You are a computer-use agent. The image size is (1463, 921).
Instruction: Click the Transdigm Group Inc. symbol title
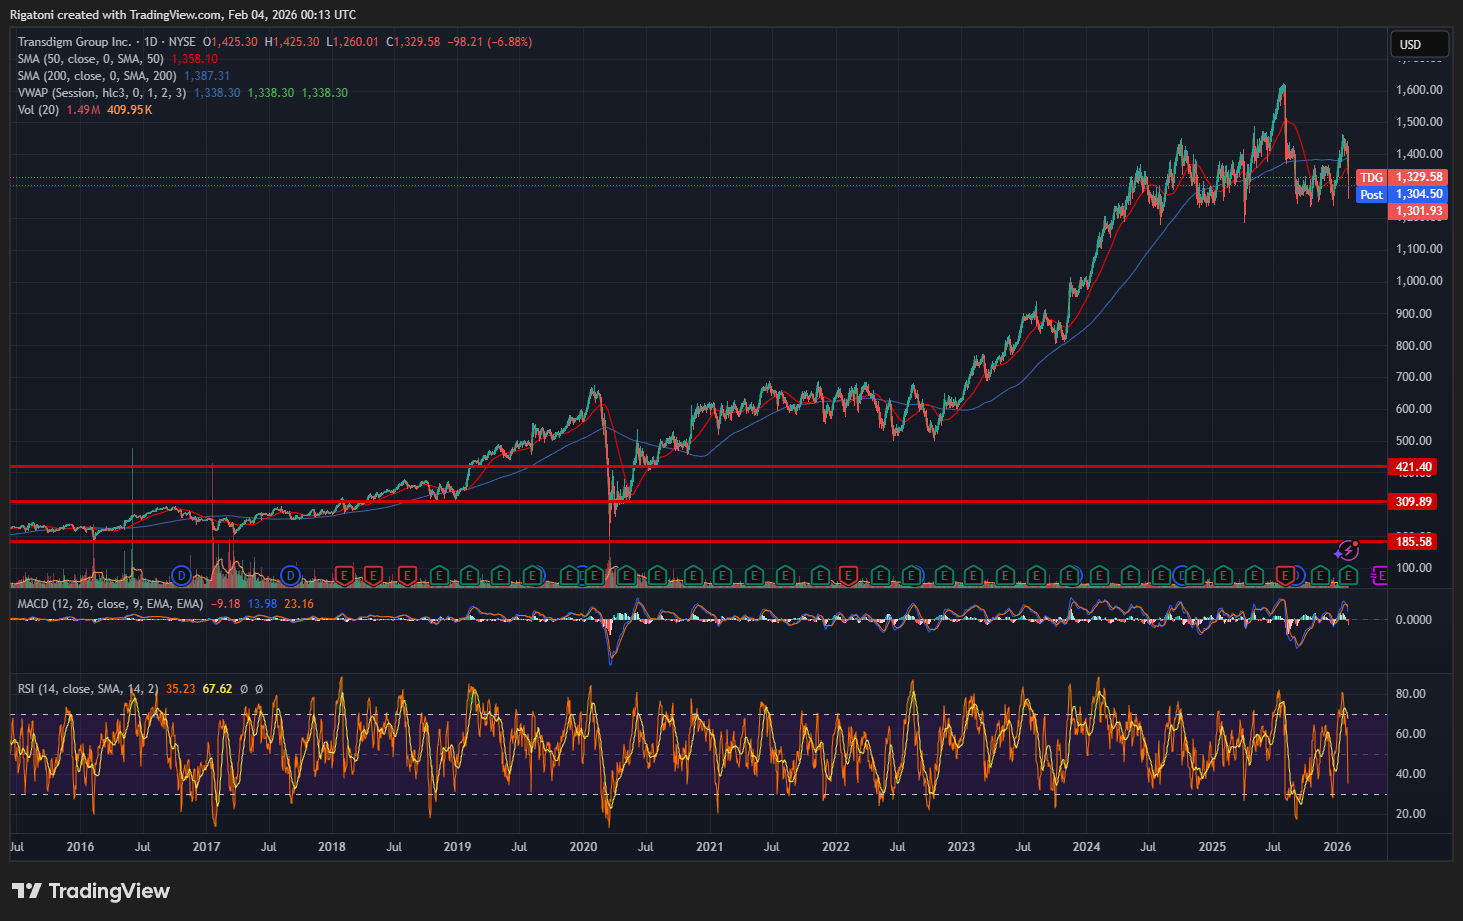[74, 42]
